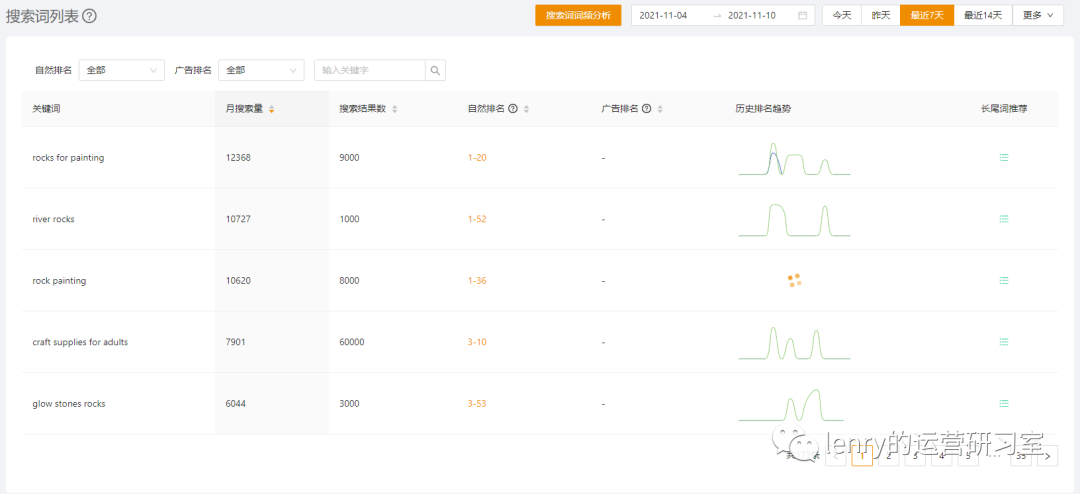Open the 广告排名 filter dropdown
This screenshot has width=1080, height=494.
click(261, 70)
